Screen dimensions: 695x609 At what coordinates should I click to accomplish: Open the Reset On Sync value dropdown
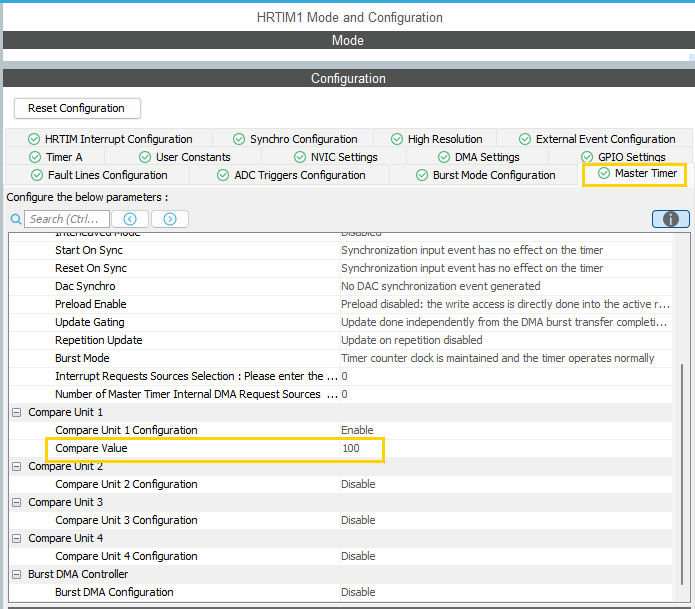coord(506,268)
